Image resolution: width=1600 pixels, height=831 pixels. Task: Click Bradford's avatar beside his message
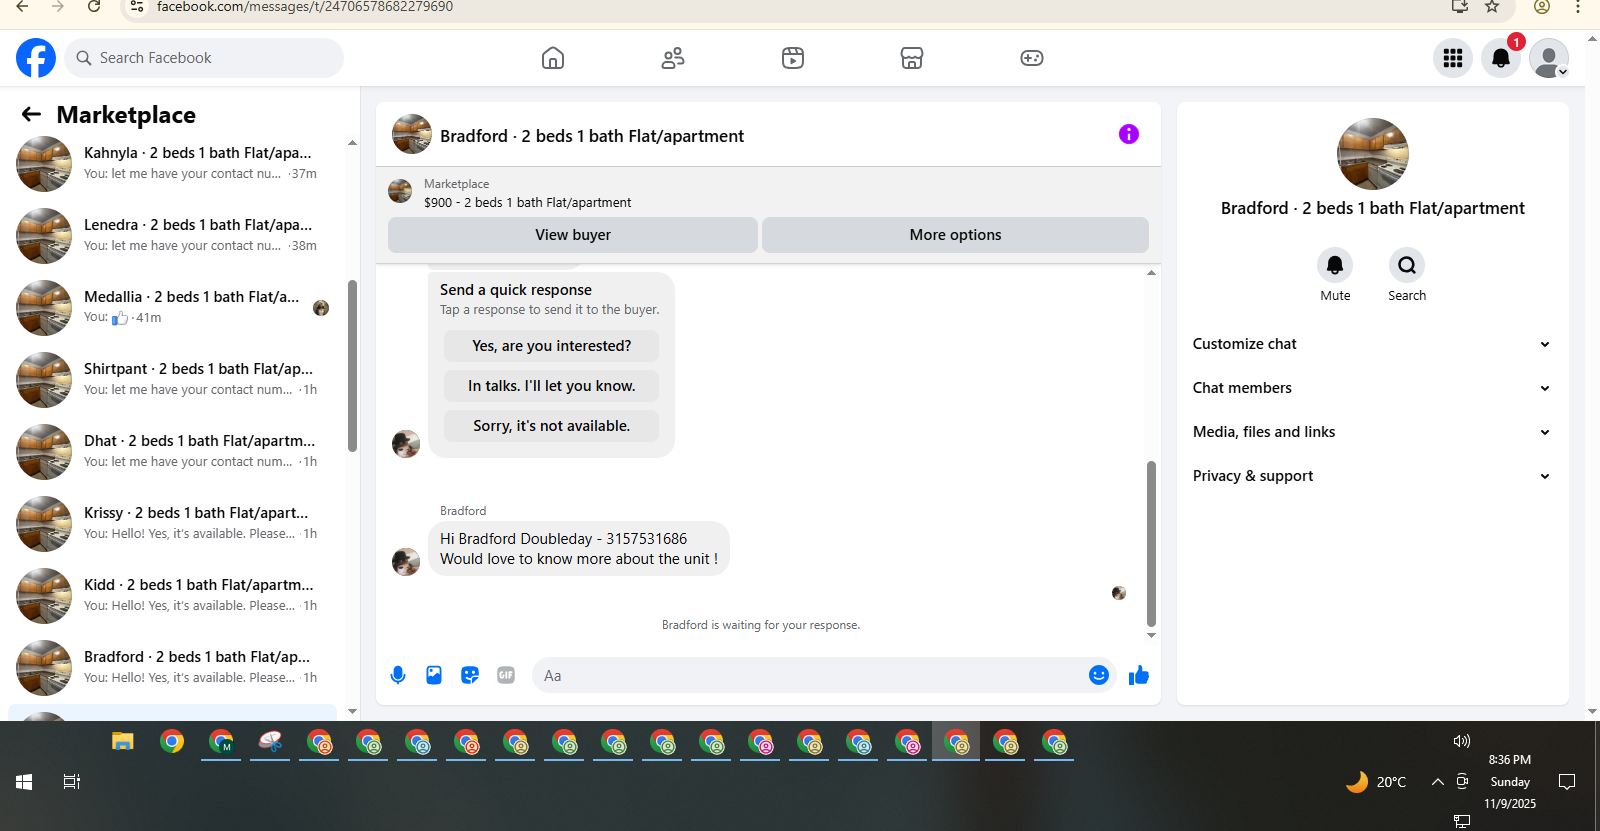(406, 561)
